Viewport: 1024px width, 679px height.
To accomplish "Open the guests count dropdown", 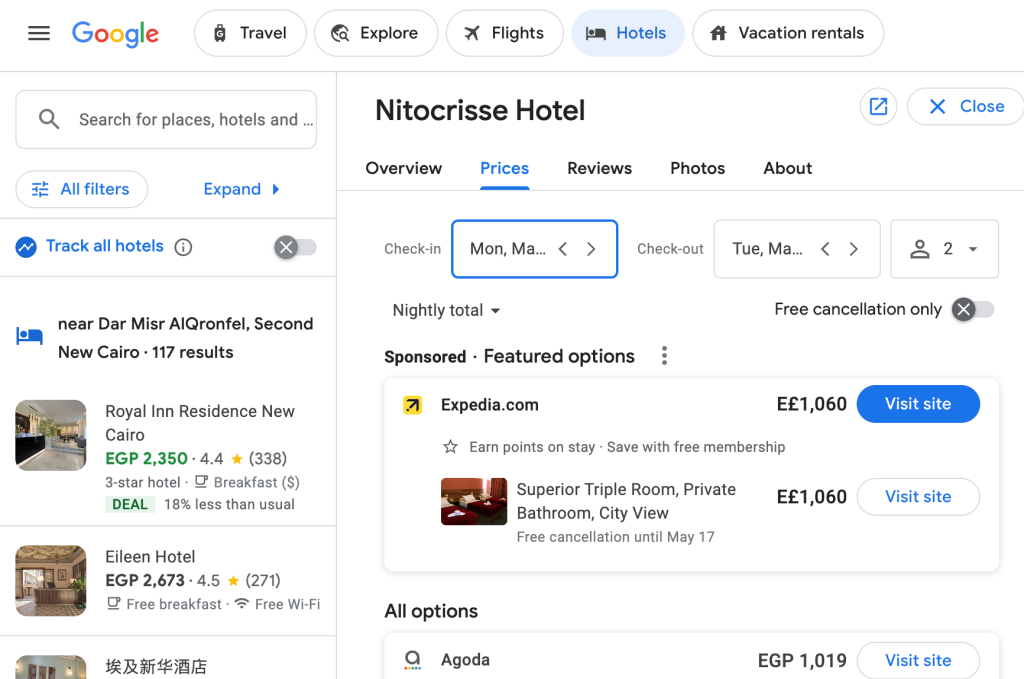I will [944, 249].
